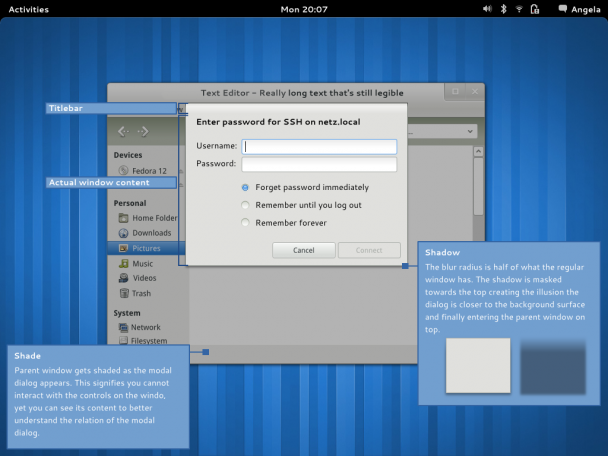
Task: Click the scrollbar up arrow
Action: tap(478, 151)
